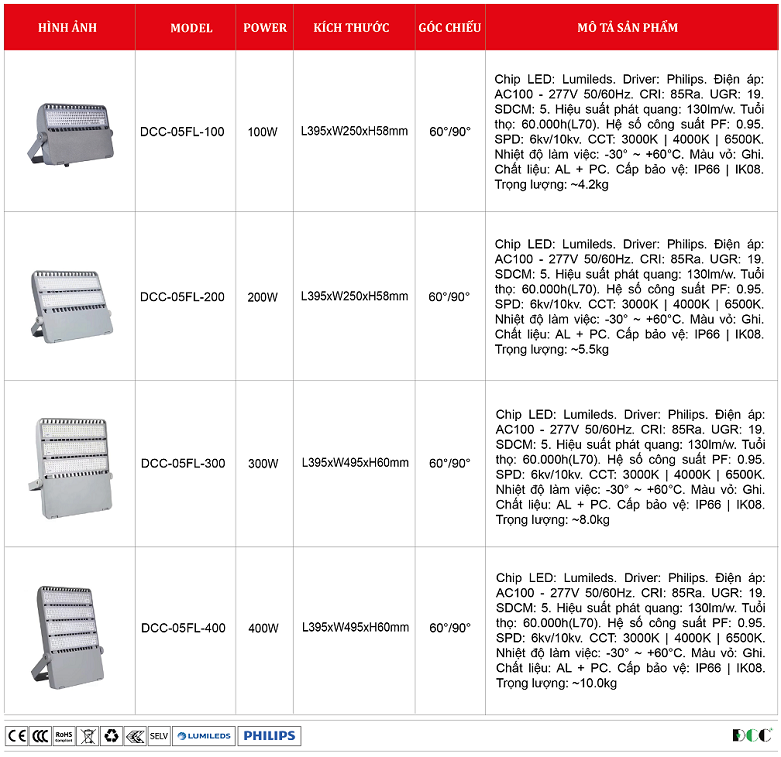
Task: Click the CCC certification icon
Action: [x=40, y=736]
